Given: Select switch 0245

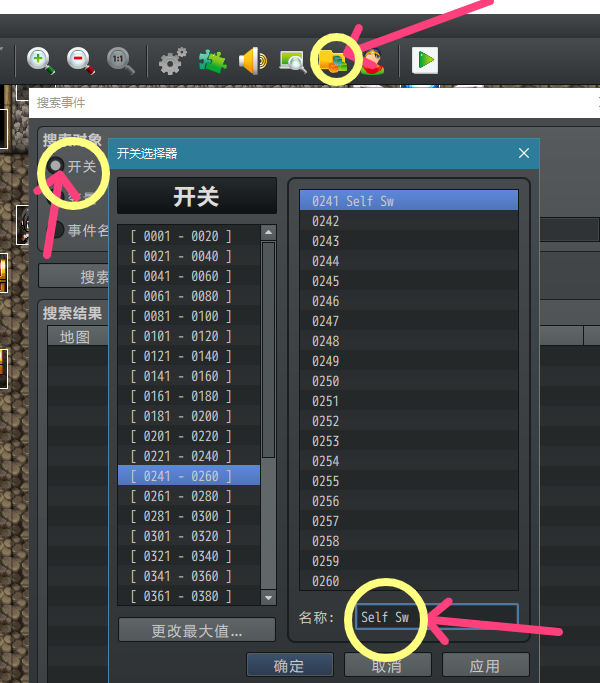Looking at the screenshot, I should [409, 281].
